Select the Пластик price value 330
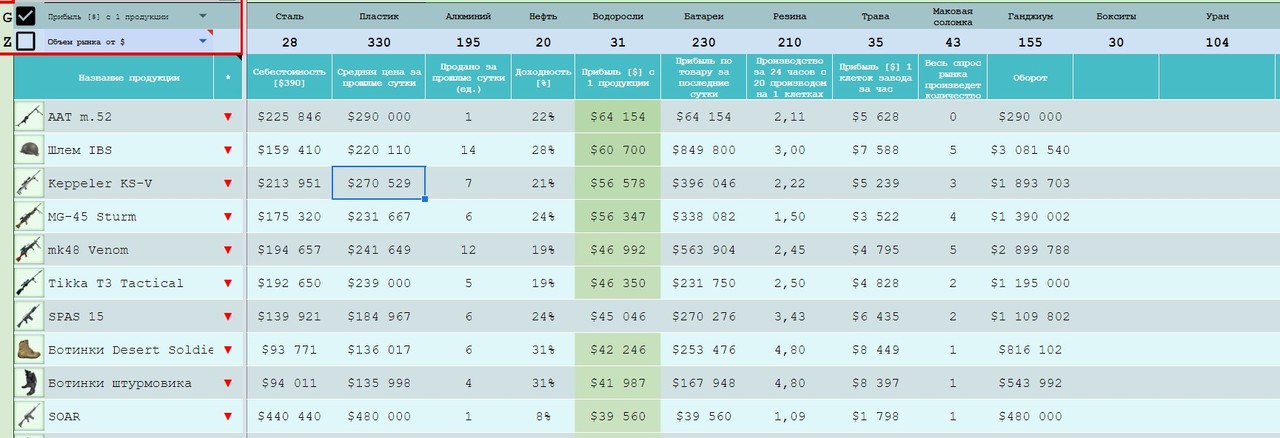 pyautogui.click(x=379, y=42)
